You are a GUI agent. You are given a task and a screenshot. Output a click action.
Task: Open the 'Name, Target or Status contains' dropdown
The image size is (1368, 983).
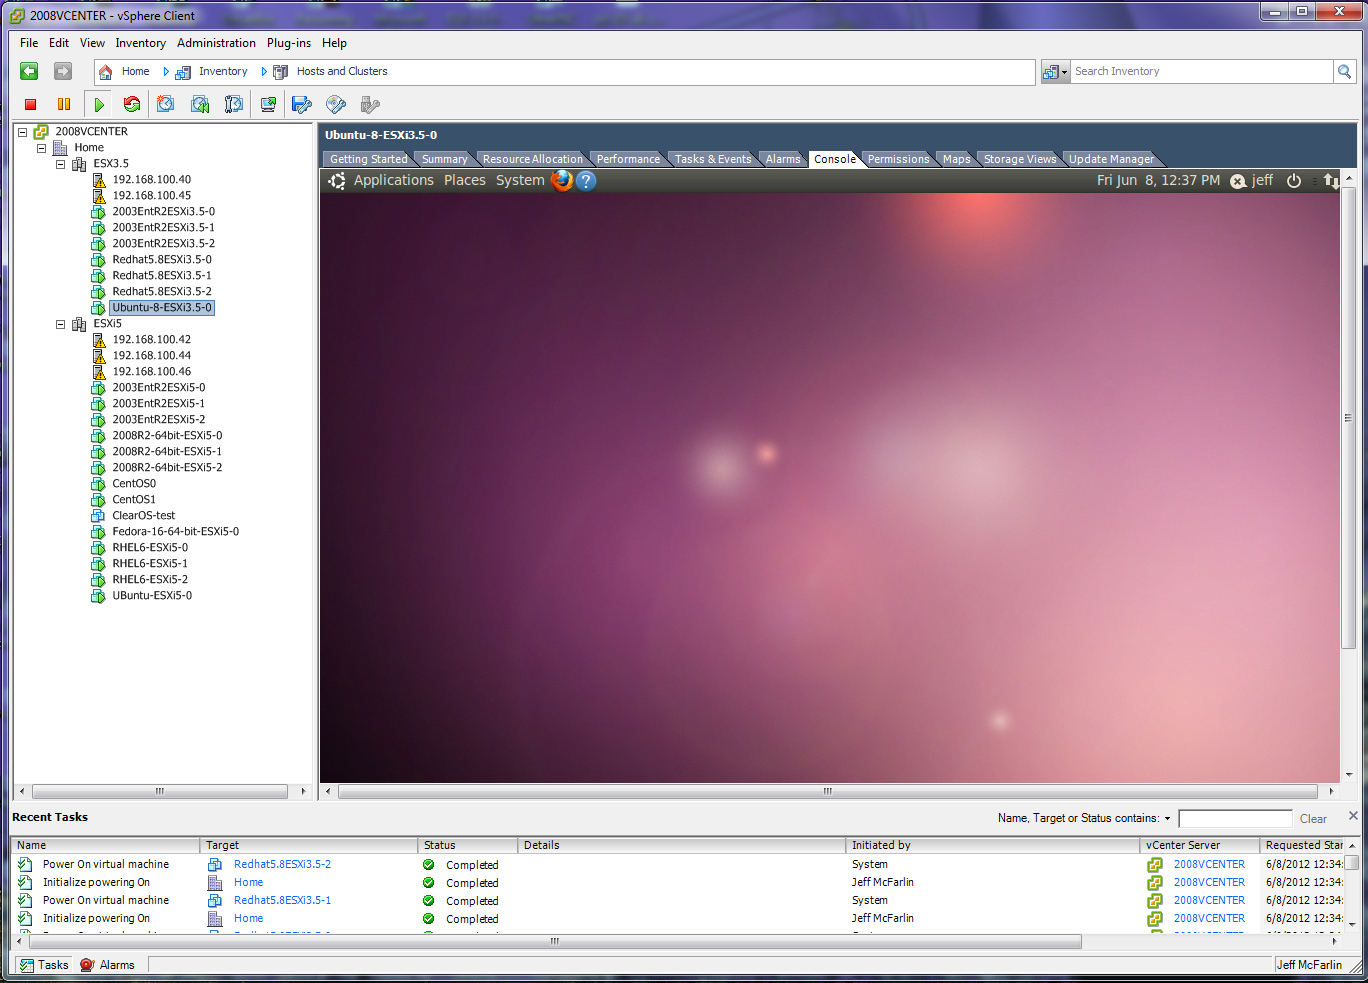point(1167,818)
